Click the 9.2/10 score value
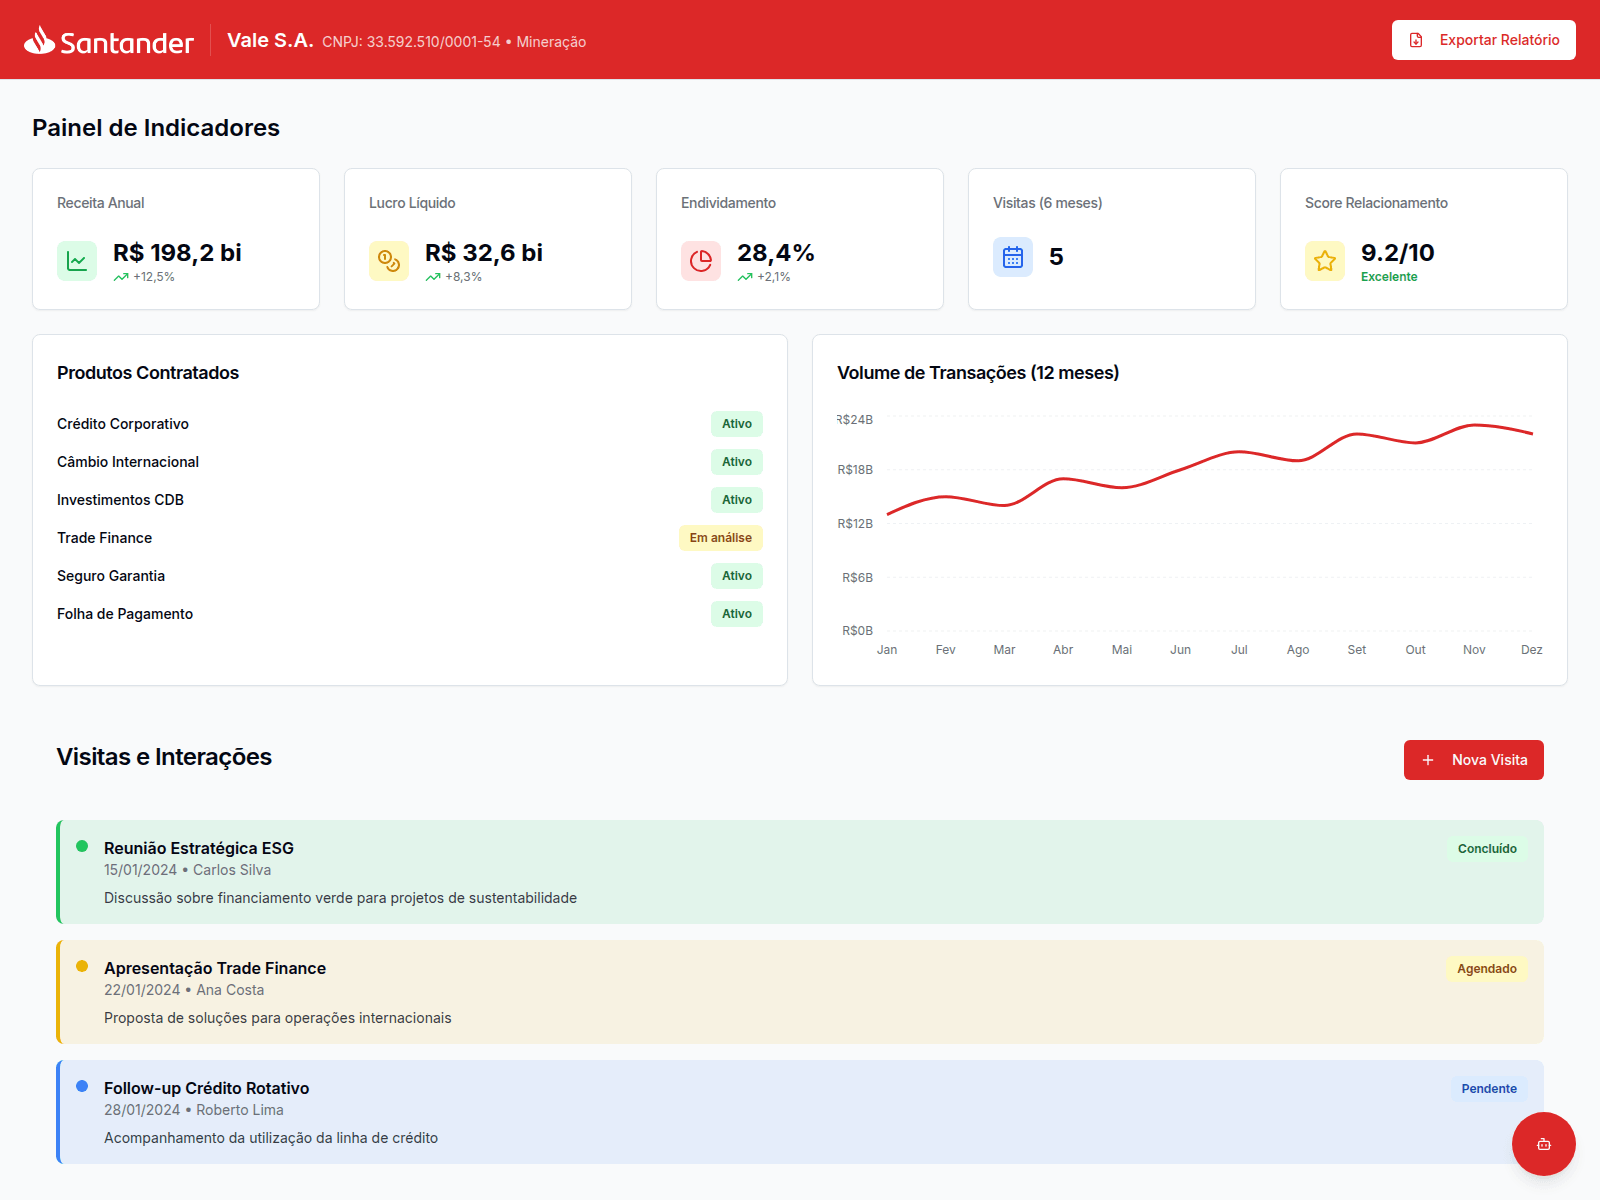This screenshot has width=1600, height=1200. [x=1398, y=253]
